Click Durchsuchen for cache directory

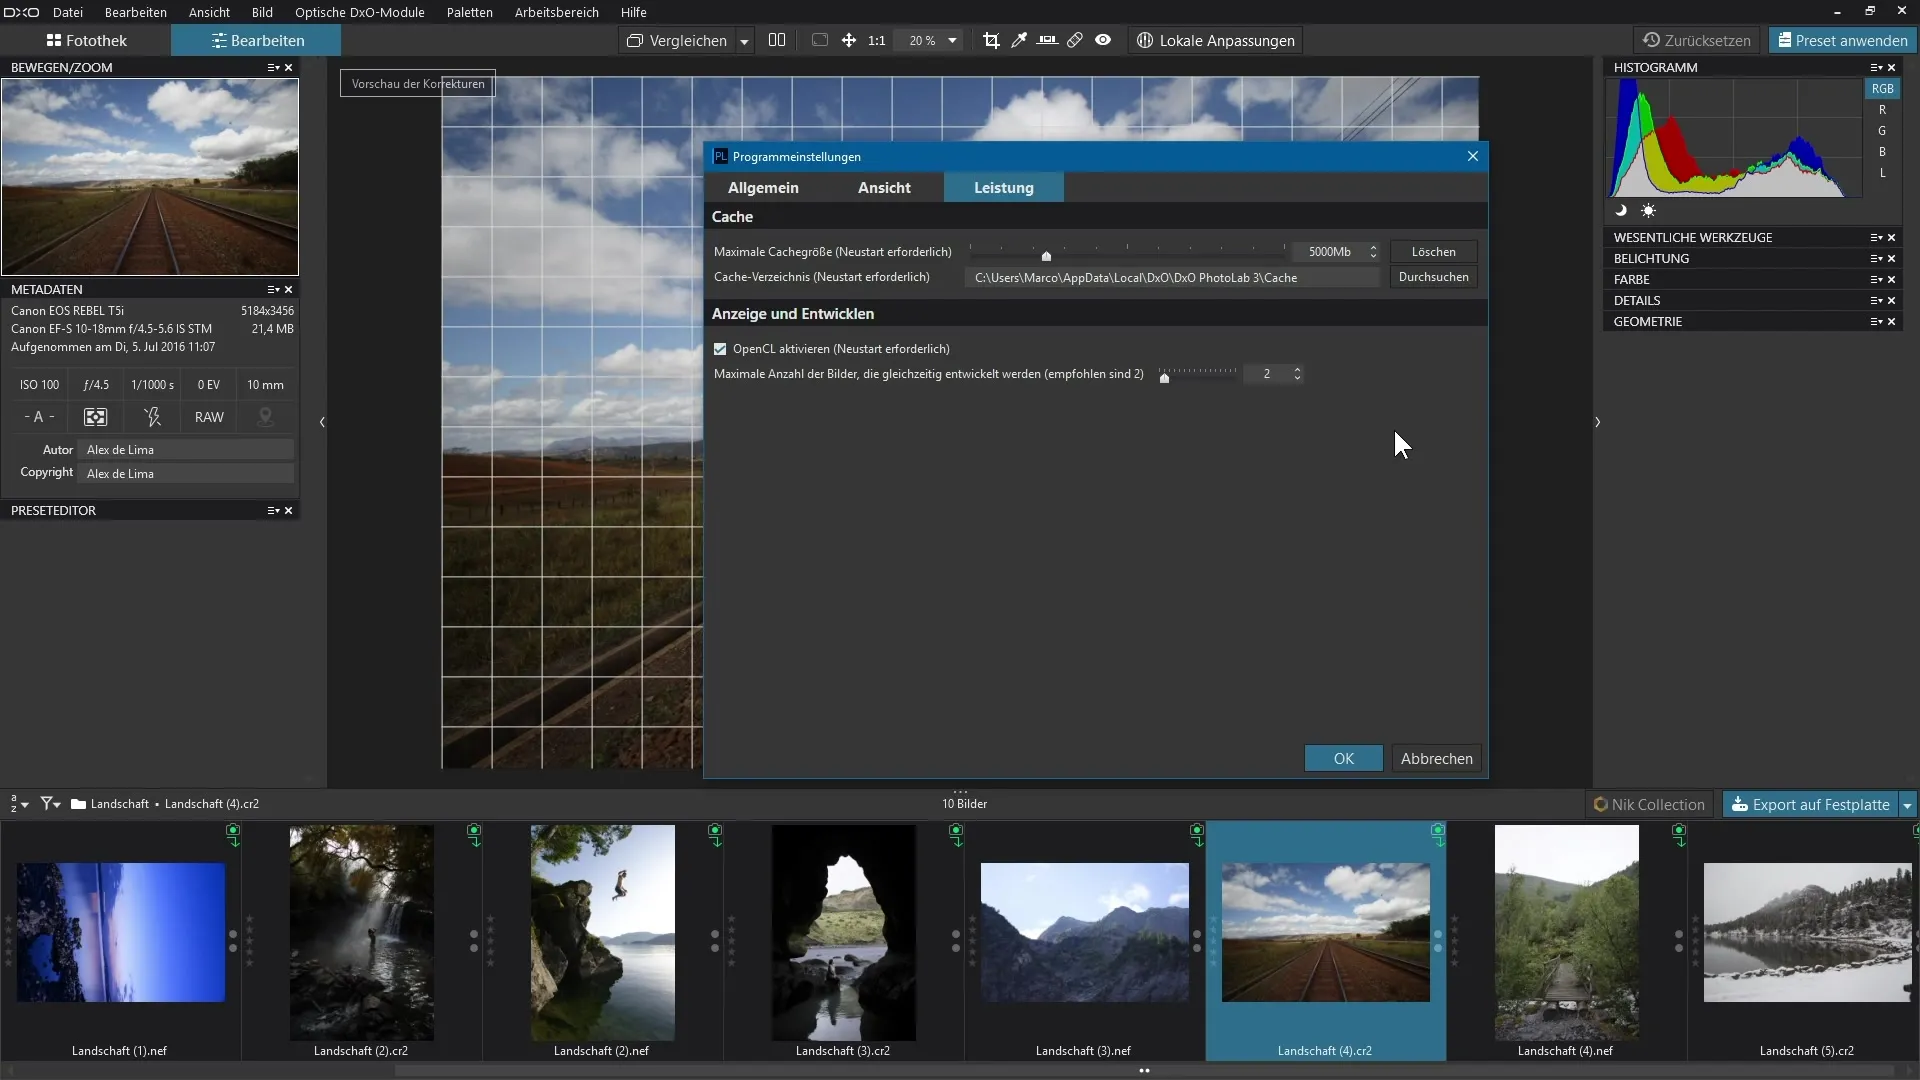1433,277
